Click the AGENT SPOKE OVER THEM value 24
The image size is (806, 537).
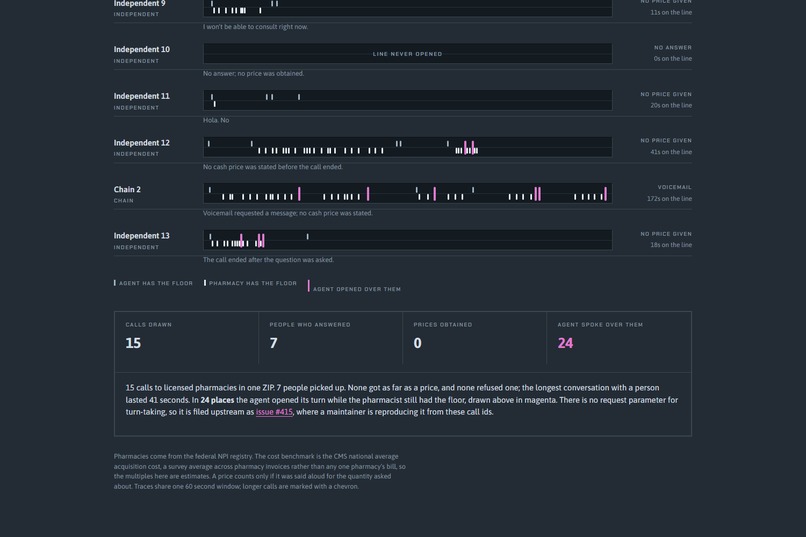(565, 343)
